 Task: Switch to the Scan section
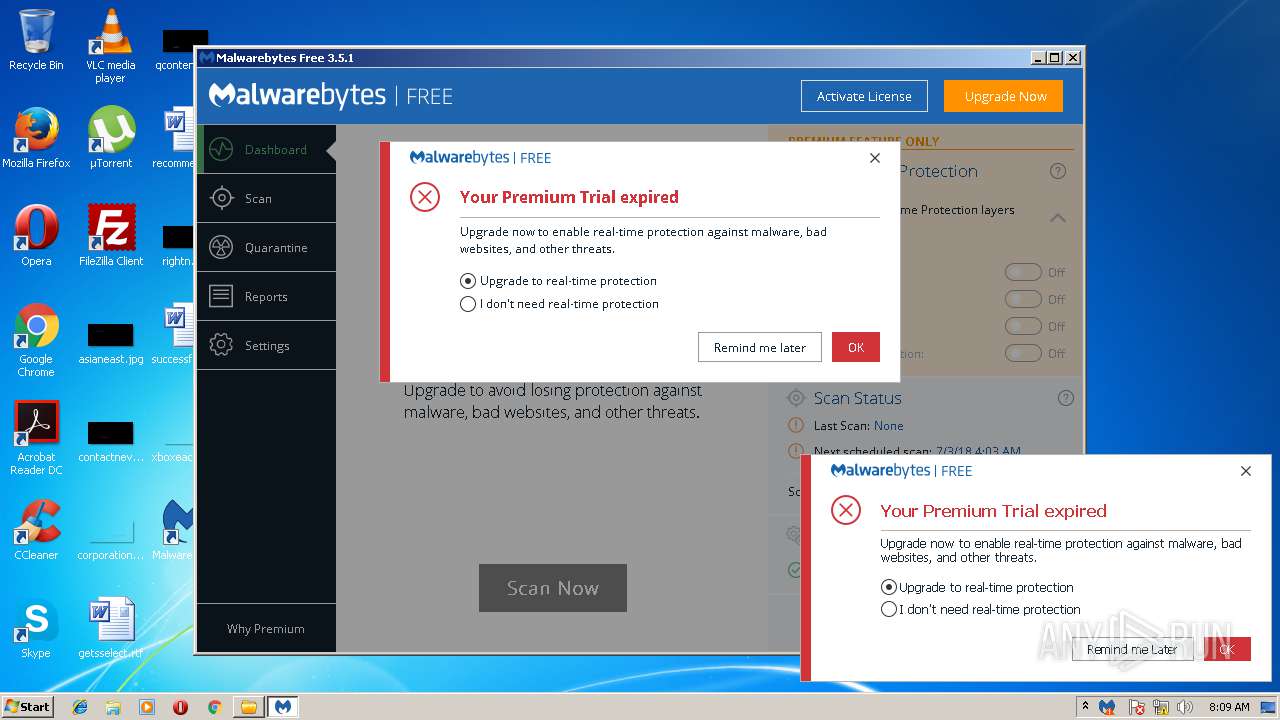(x=266, y=199)
